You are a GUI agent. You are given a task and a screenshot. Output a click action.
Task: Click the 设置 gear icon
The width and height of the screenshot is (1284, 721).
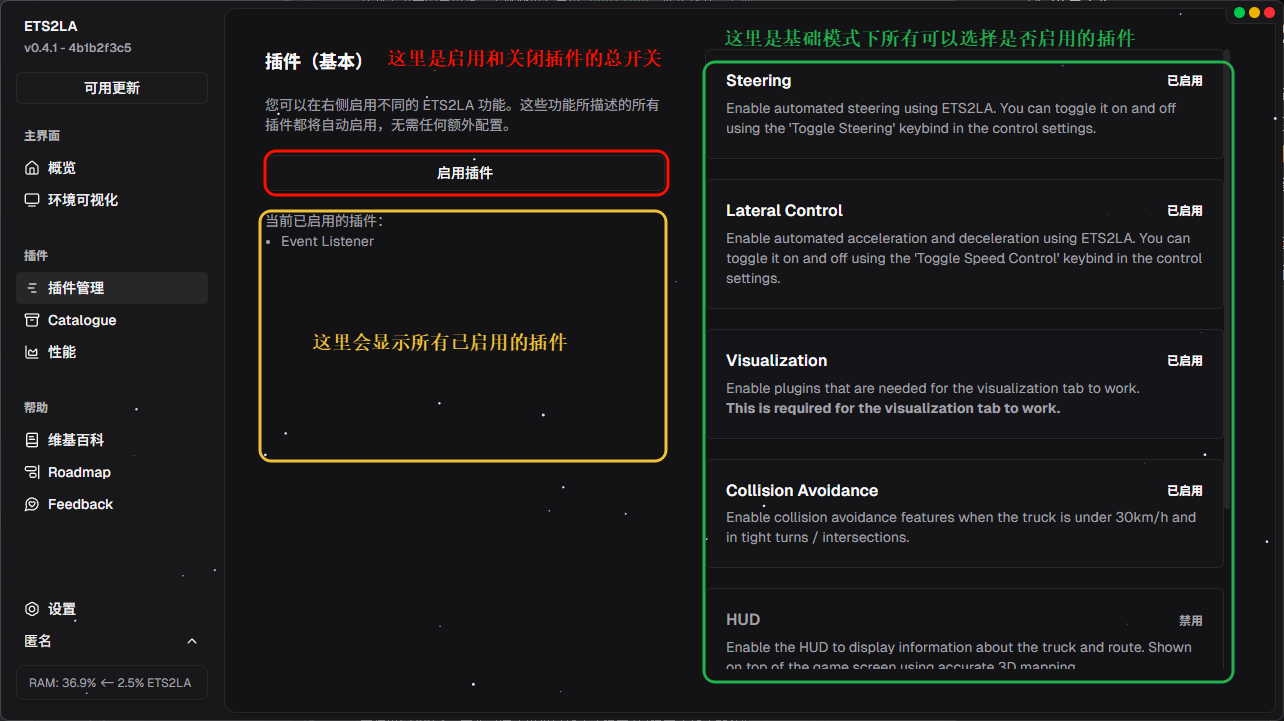(32, 609)
